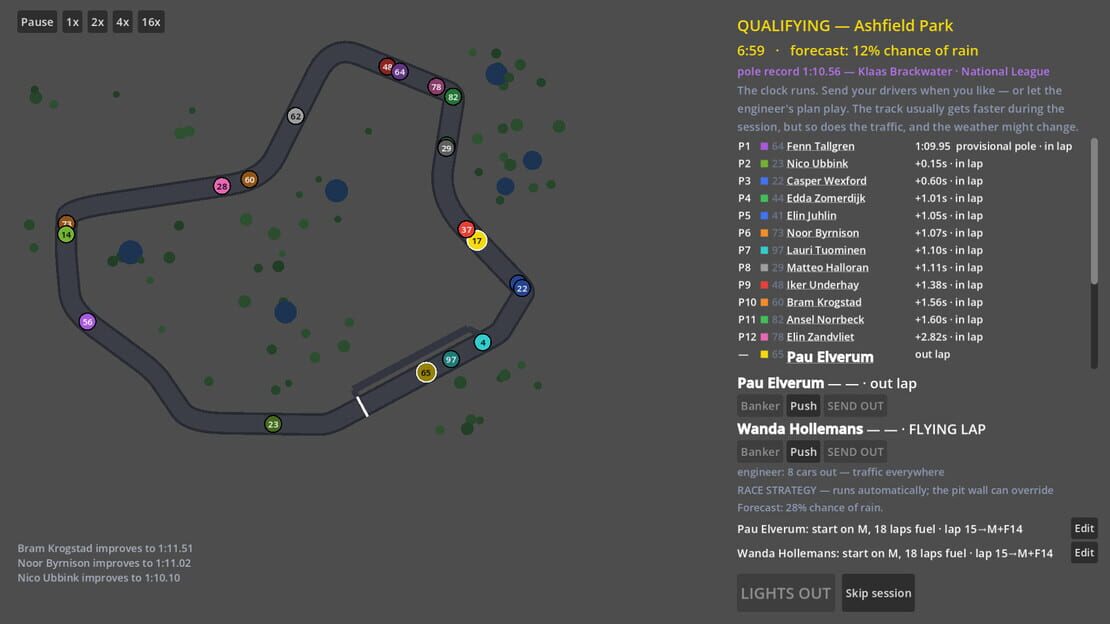This screenshot has width=1110, height=624.
Task: Select Pau Elverum in the timing list
Action: pyautogui.click(x=830, y=357)
